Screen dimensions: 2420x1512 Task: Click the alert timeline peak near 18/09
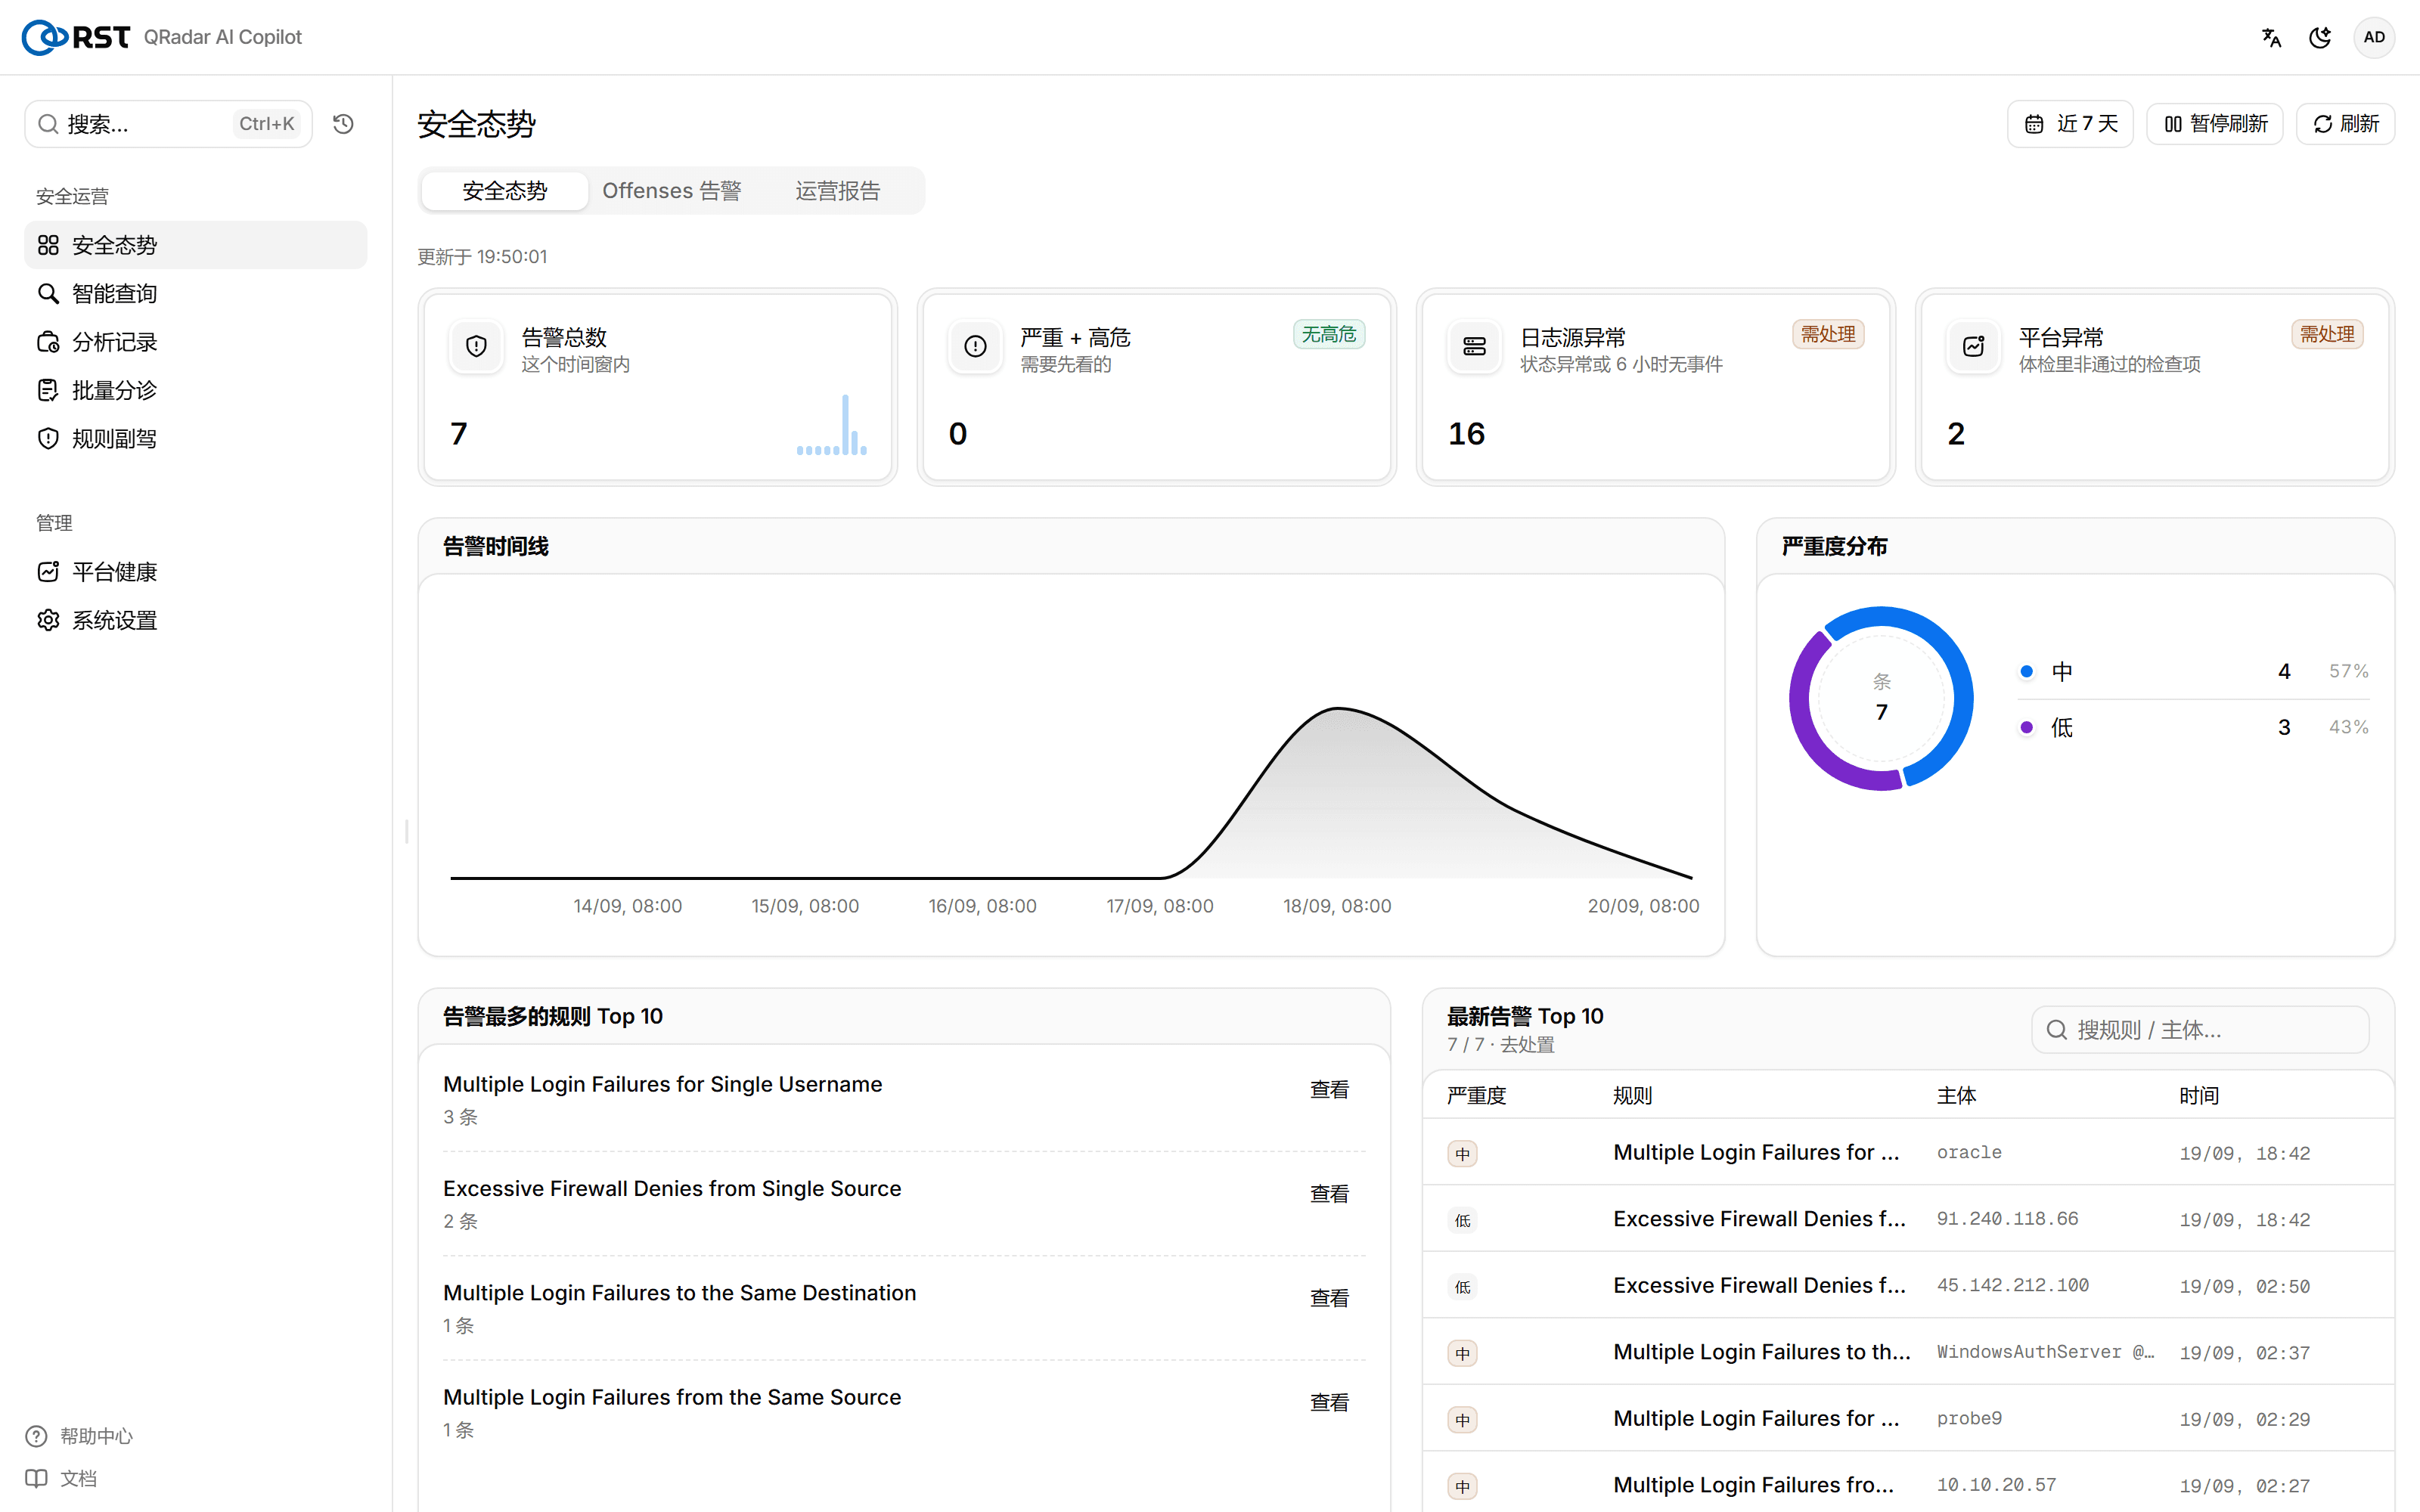(x=1338, y=709)
